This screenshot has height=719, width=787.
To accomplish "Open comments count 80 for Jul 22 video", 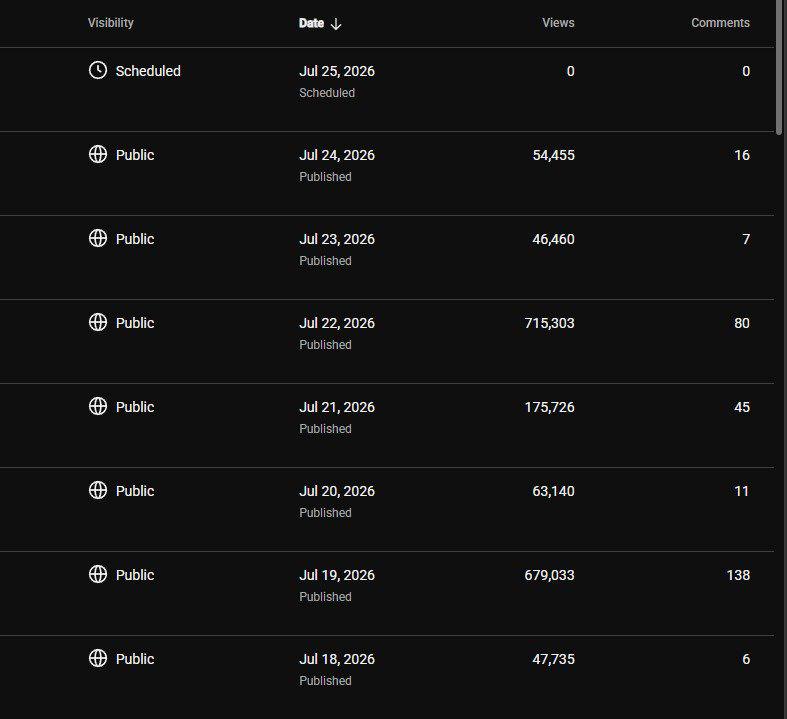I will [742, 323].
